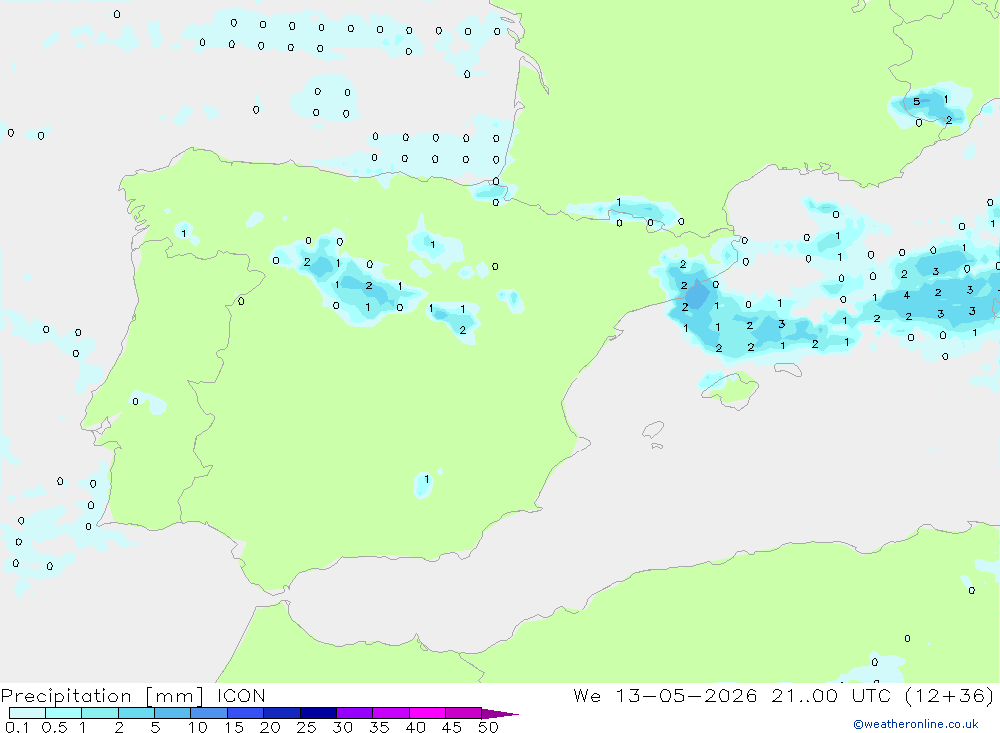Click the map value '5' over northeast
The width and height of the screenshot is (1000, 733).
(916, 101)
